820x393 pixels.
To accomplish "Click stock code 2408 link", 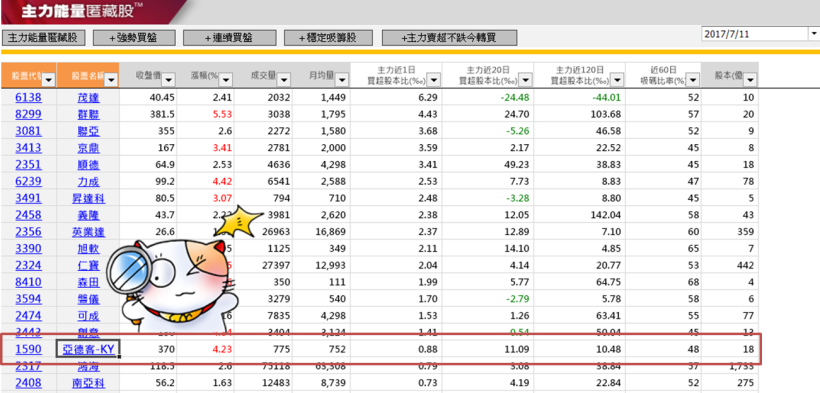I will 28,383.
